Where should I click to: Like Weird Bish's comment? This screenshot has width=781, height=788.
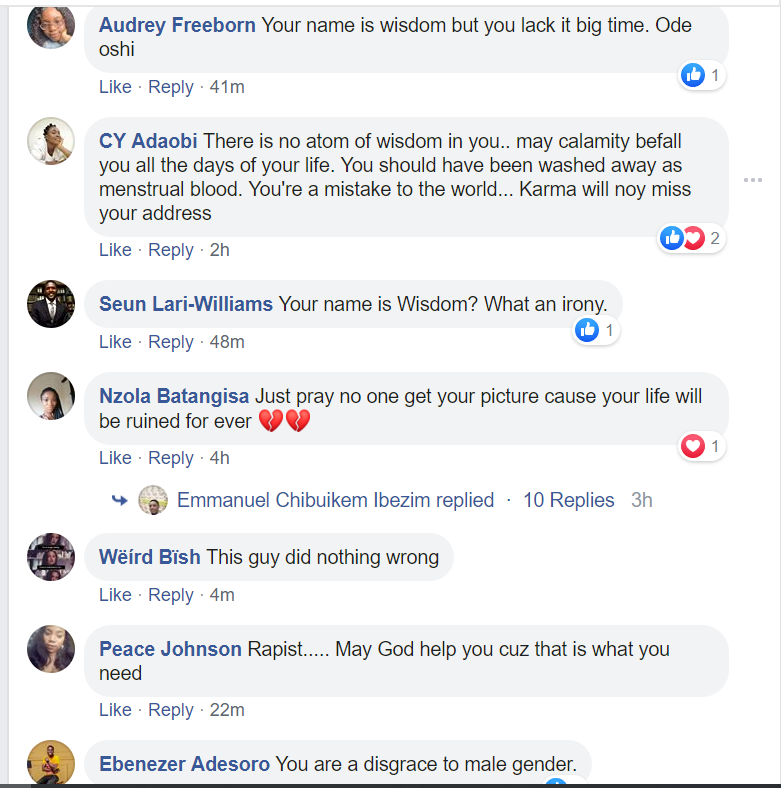(x=115, y=595)
